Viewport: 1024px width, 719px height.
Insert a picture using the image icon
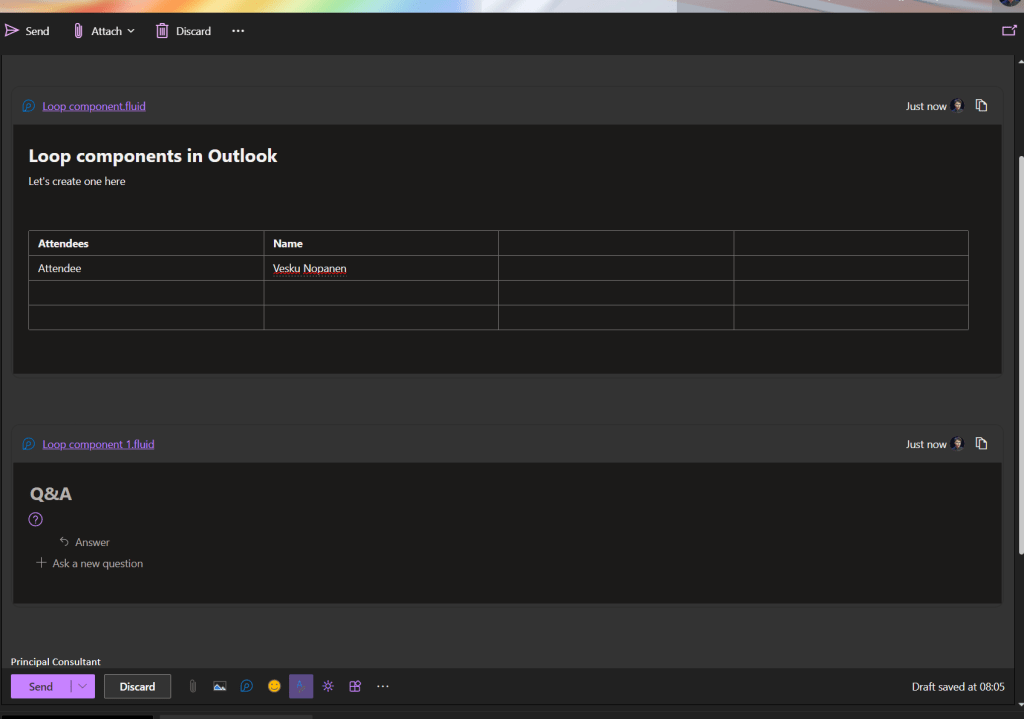[220, 686]
